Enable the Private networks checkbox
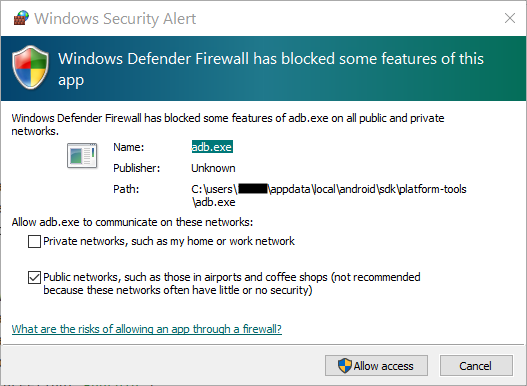The image size is (527, 386). pos(34,241)
